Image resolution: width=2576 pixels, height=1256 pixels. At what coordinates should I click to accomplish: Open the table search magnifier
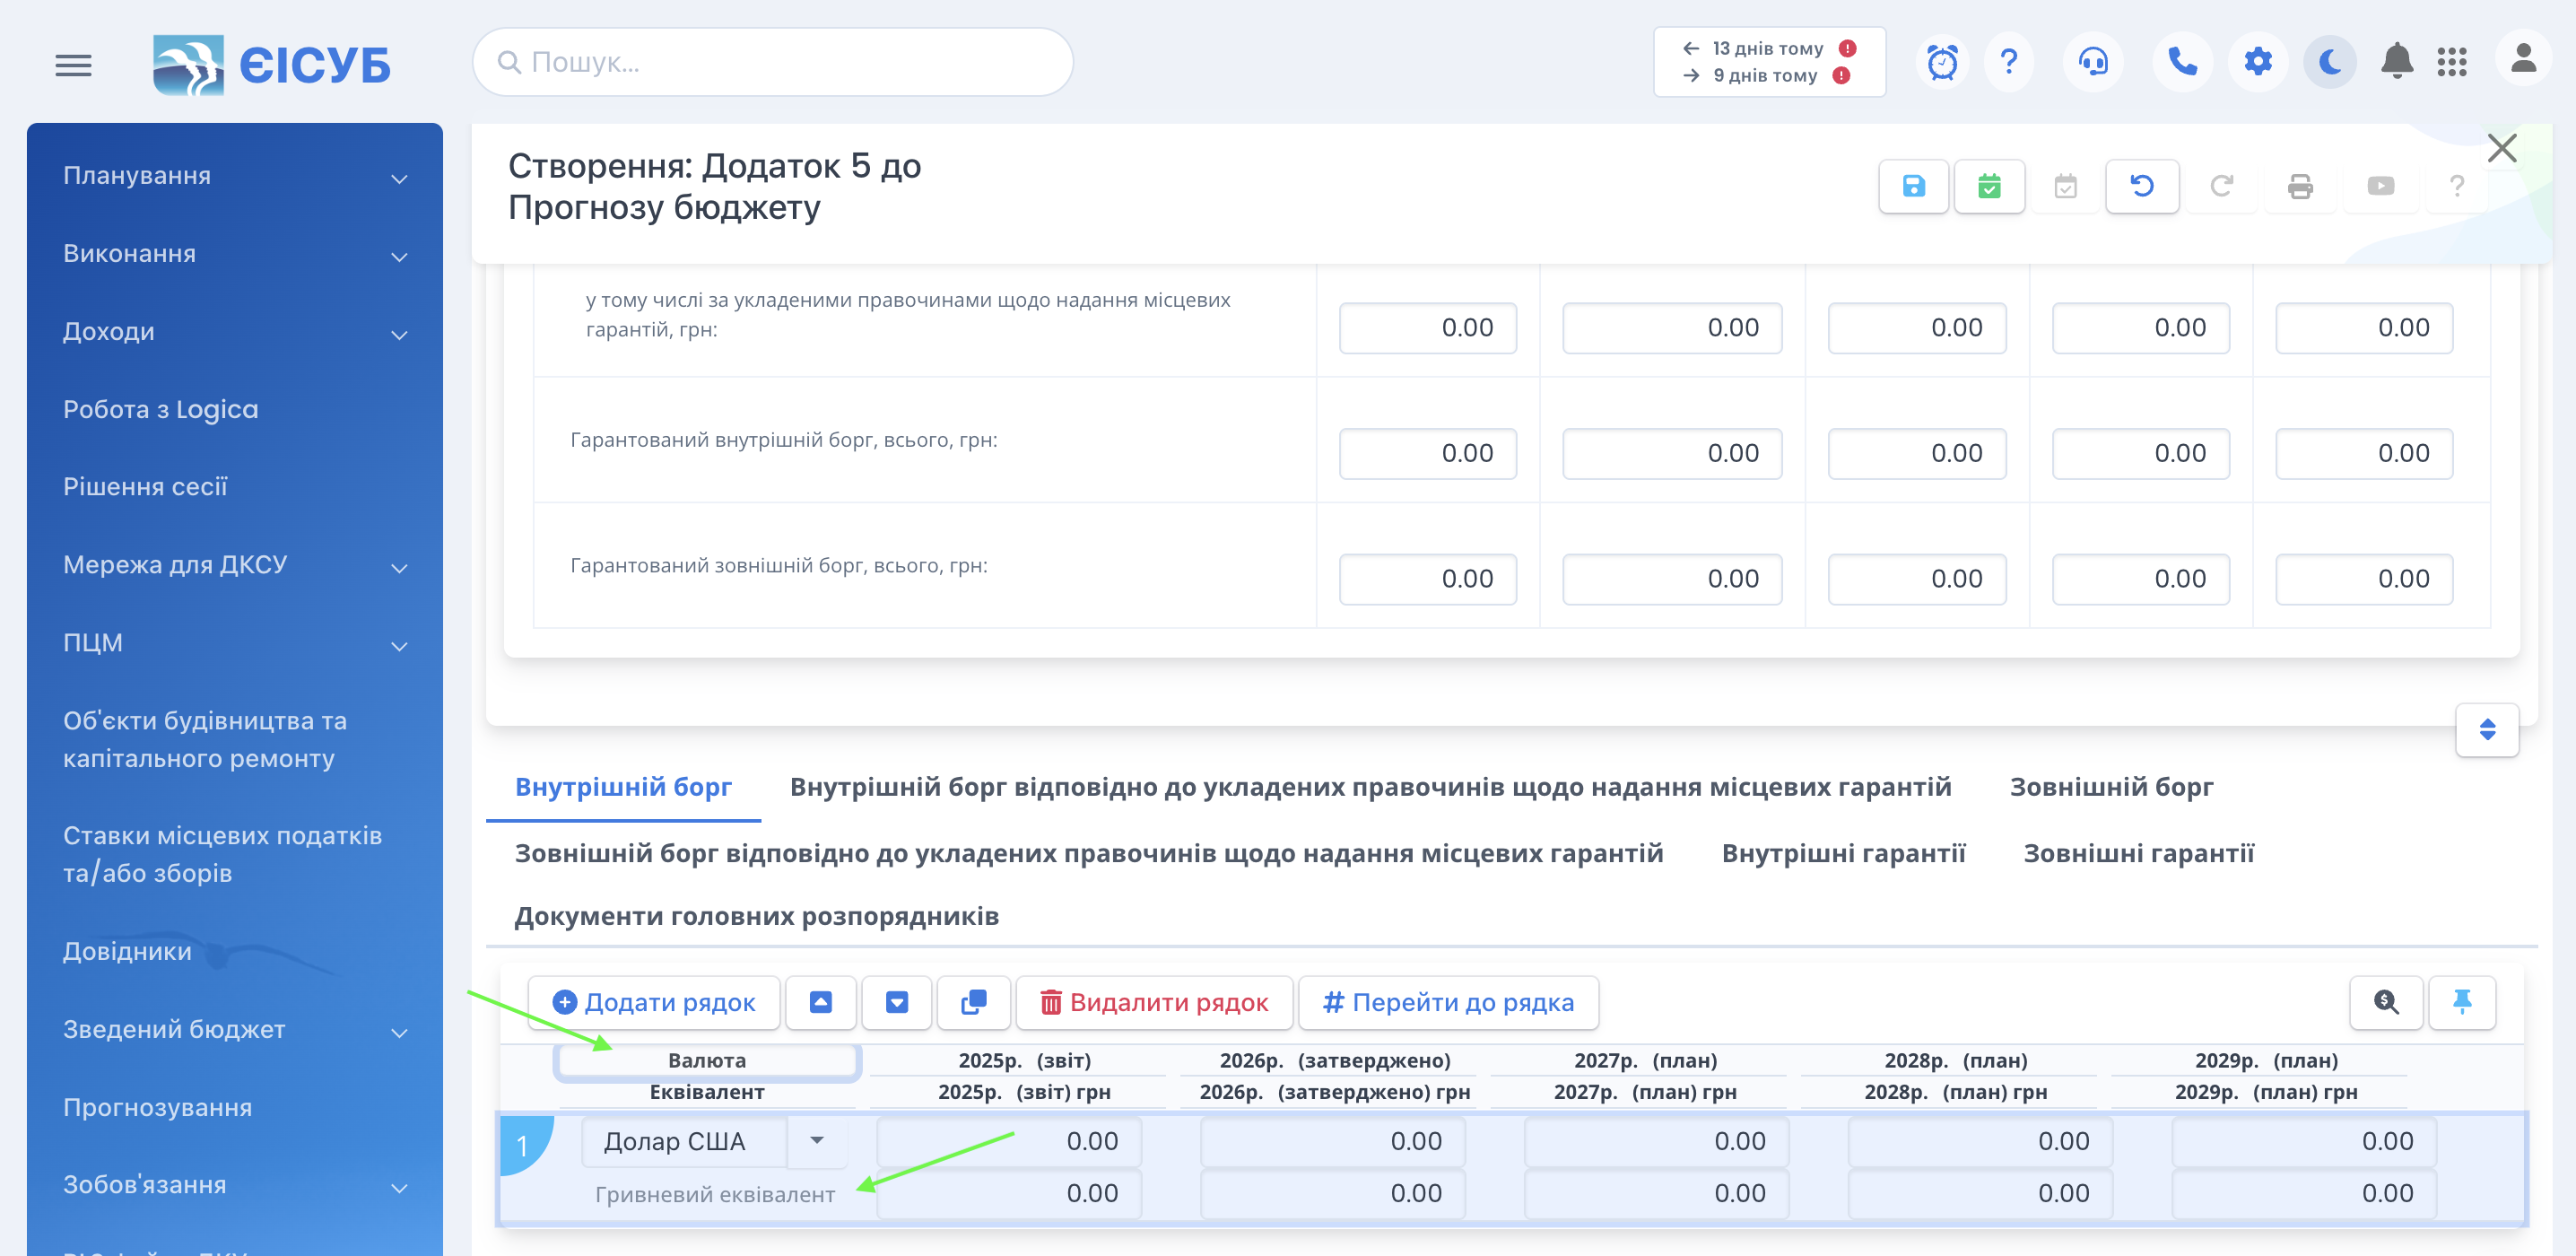pyautogui.click(x=2386, y=1002)
